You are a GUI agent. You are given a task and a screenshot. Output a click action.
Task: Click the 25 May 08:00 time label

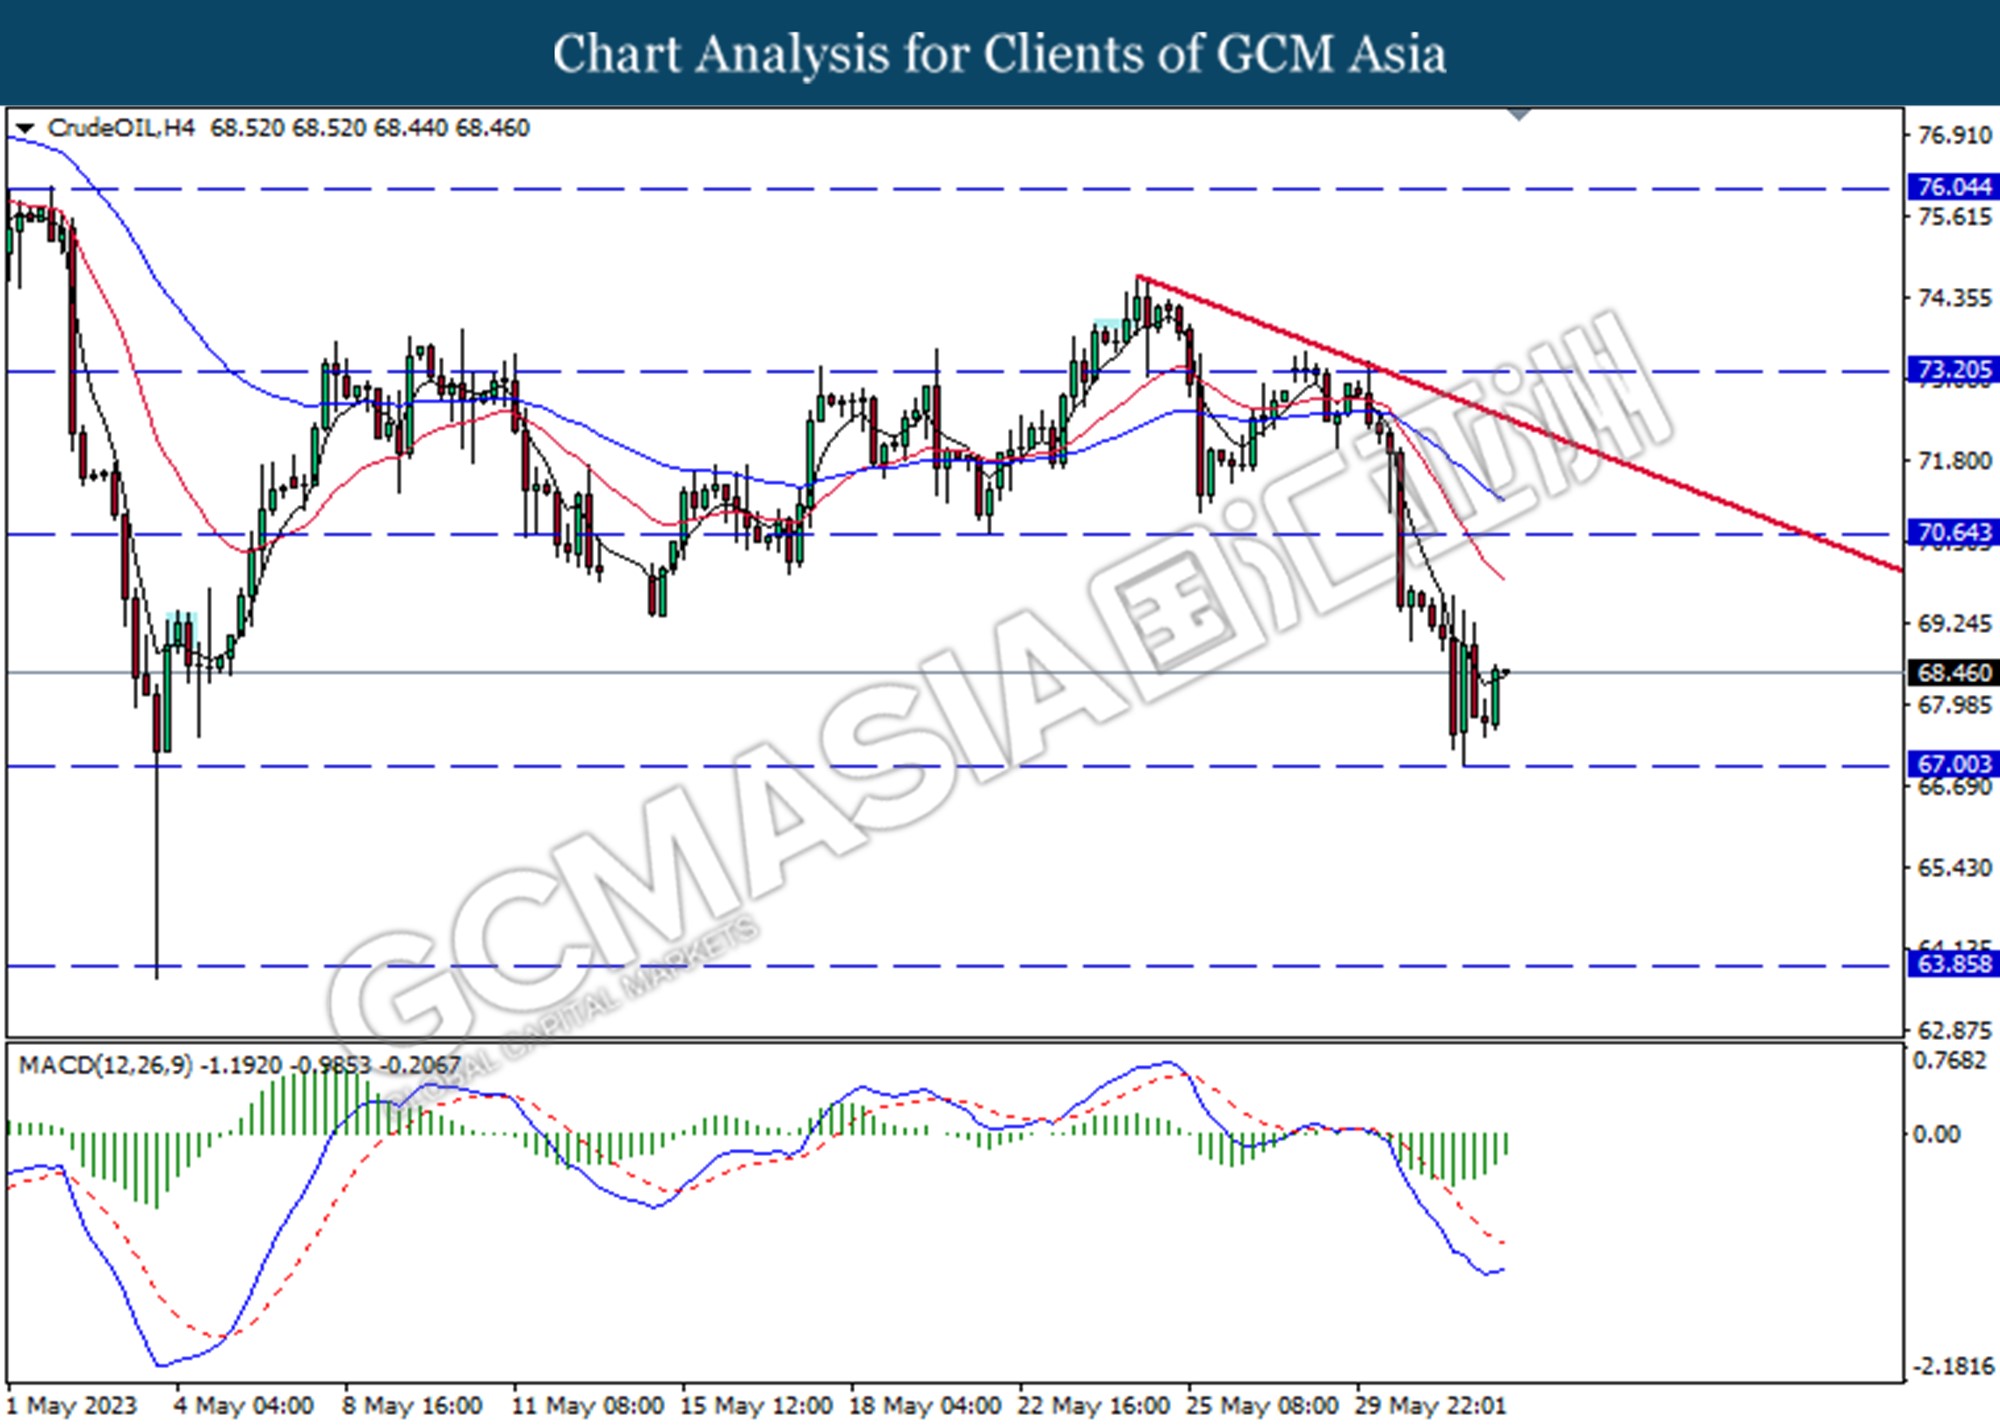tap(1263, 1406)
